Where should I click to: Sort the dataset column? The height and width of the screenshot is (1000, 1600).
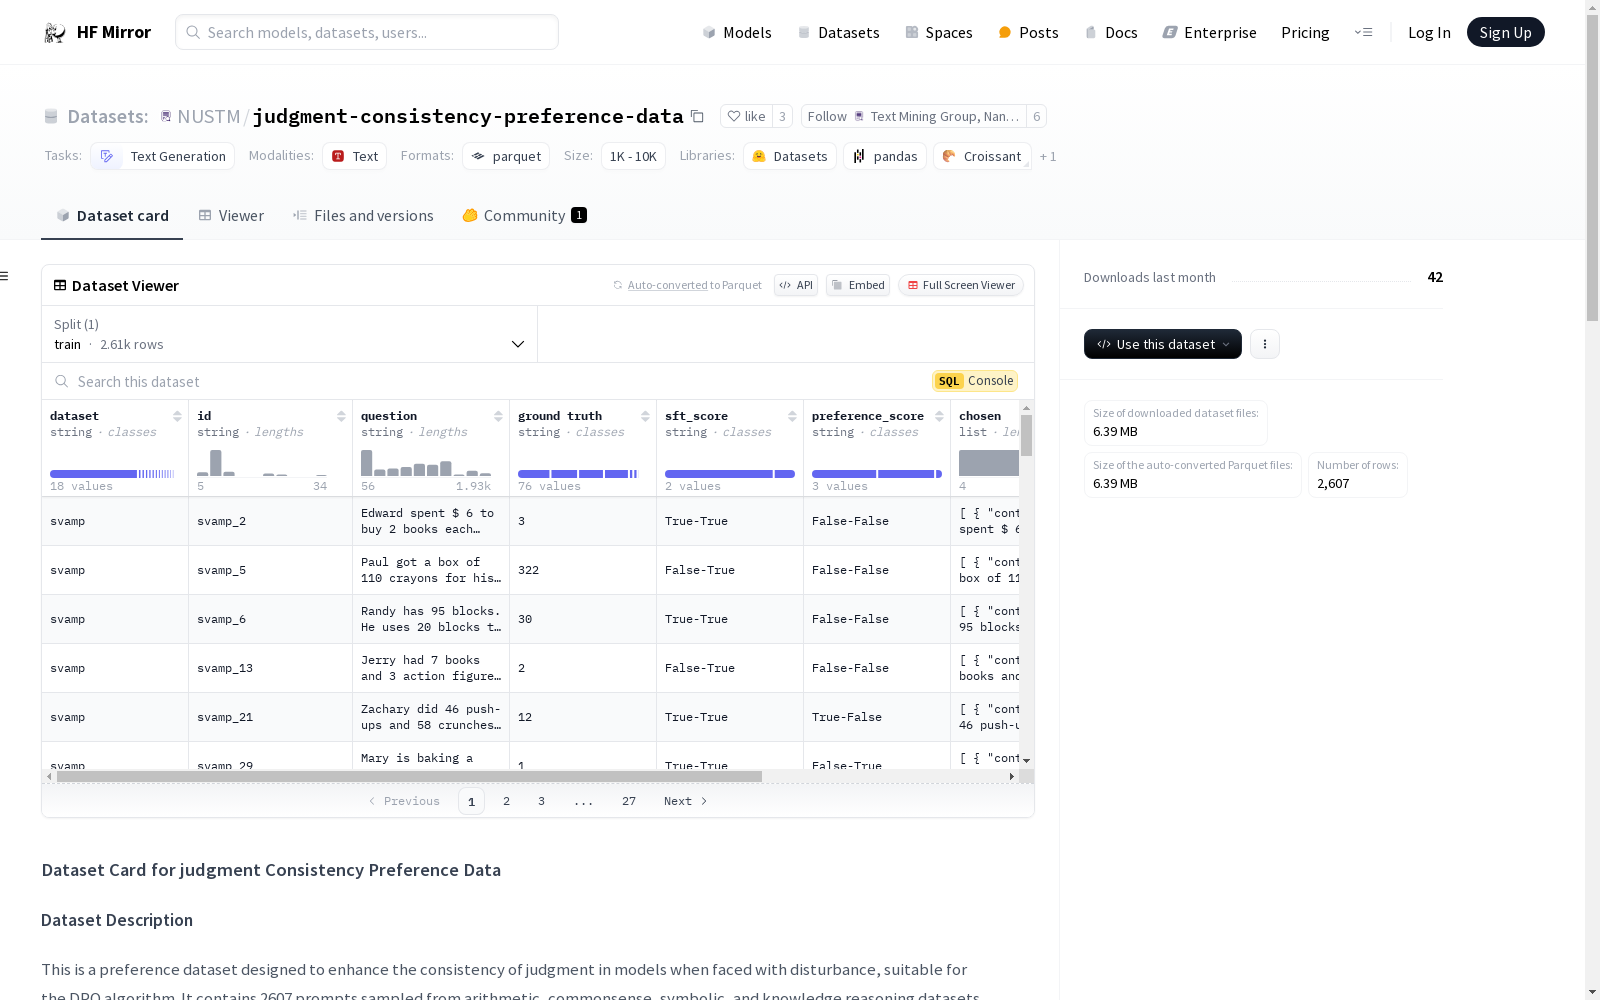pyautogui.click(x=177, y=416)
